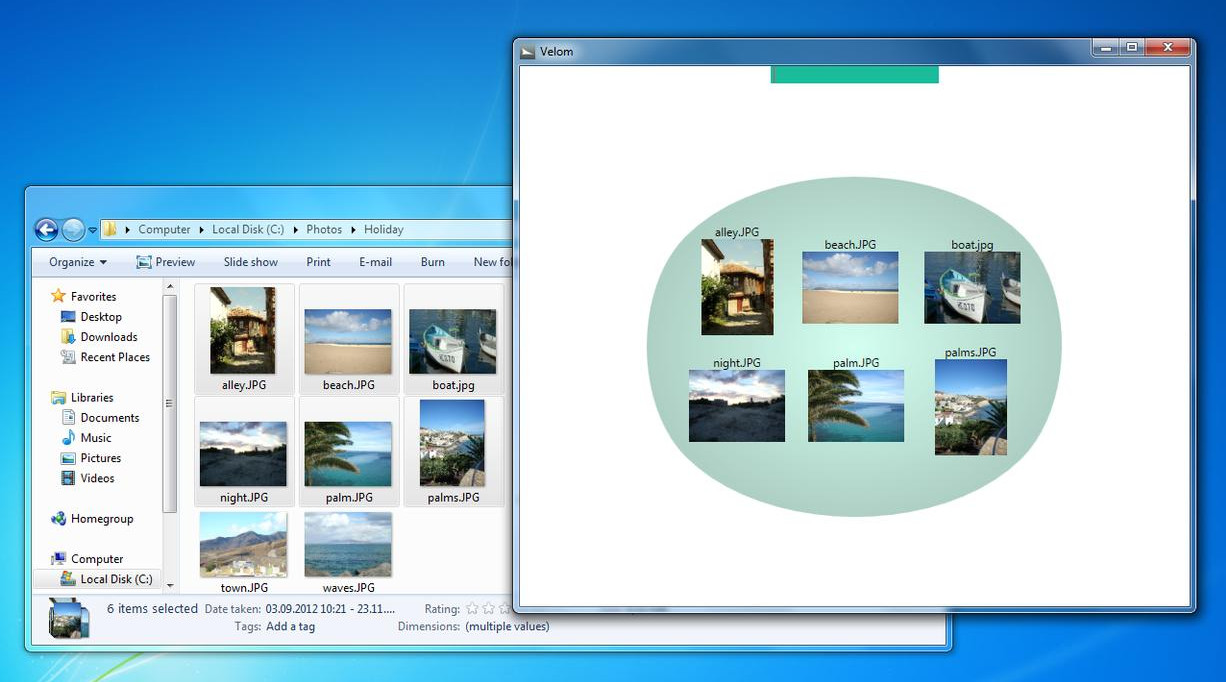The image size is (1226, 682).
Task: Click Date taken value in details pane
Action: (330, 608)
